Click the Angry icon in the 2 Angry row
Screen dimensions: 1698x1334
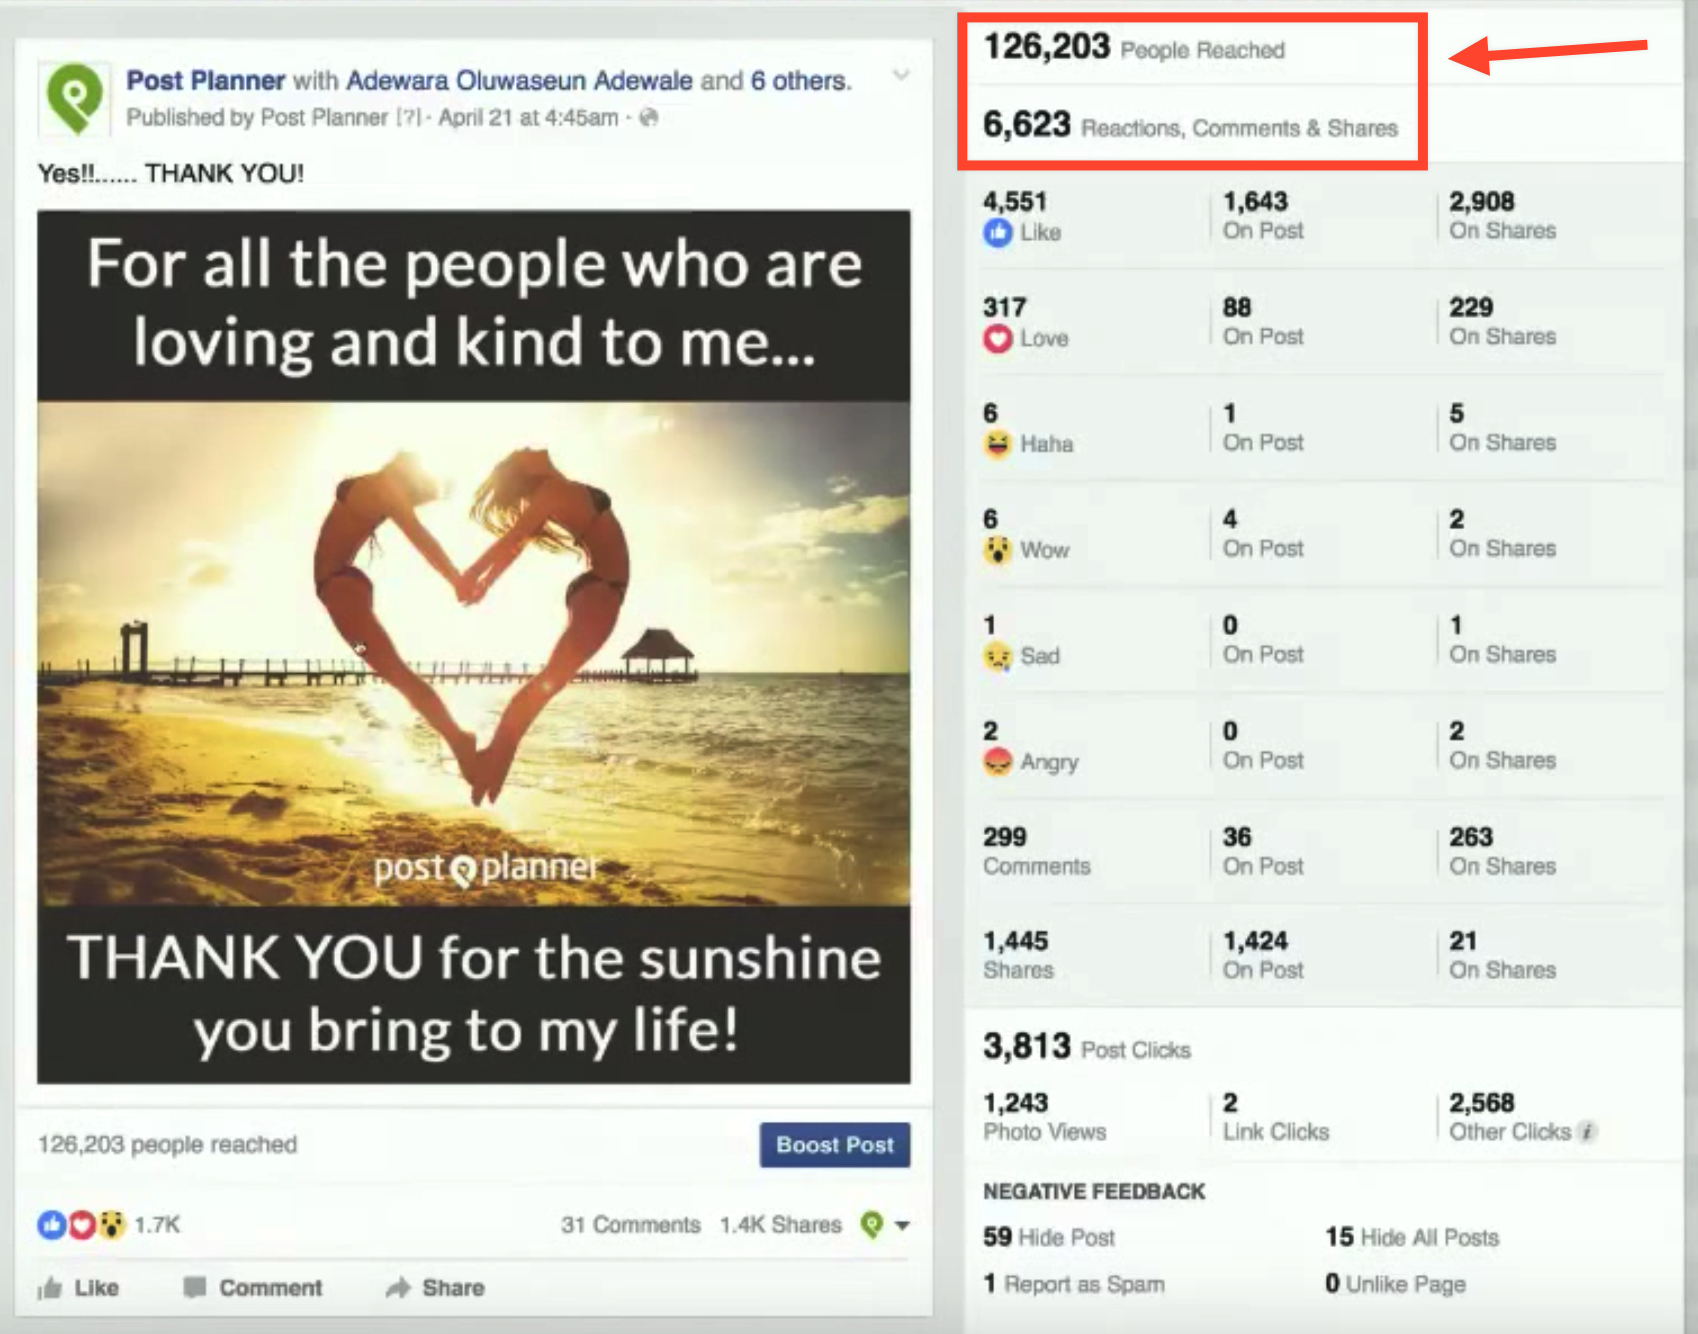click(x=998, y=762)
